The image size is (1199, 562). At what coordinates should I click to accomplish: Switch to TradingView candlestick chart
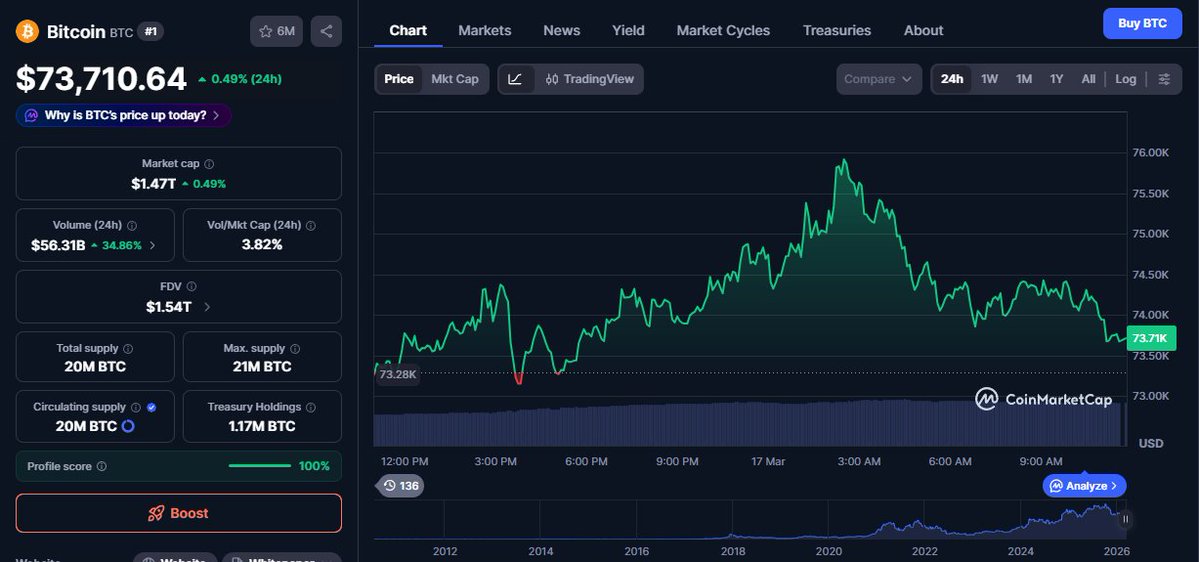tap(590, 80)
